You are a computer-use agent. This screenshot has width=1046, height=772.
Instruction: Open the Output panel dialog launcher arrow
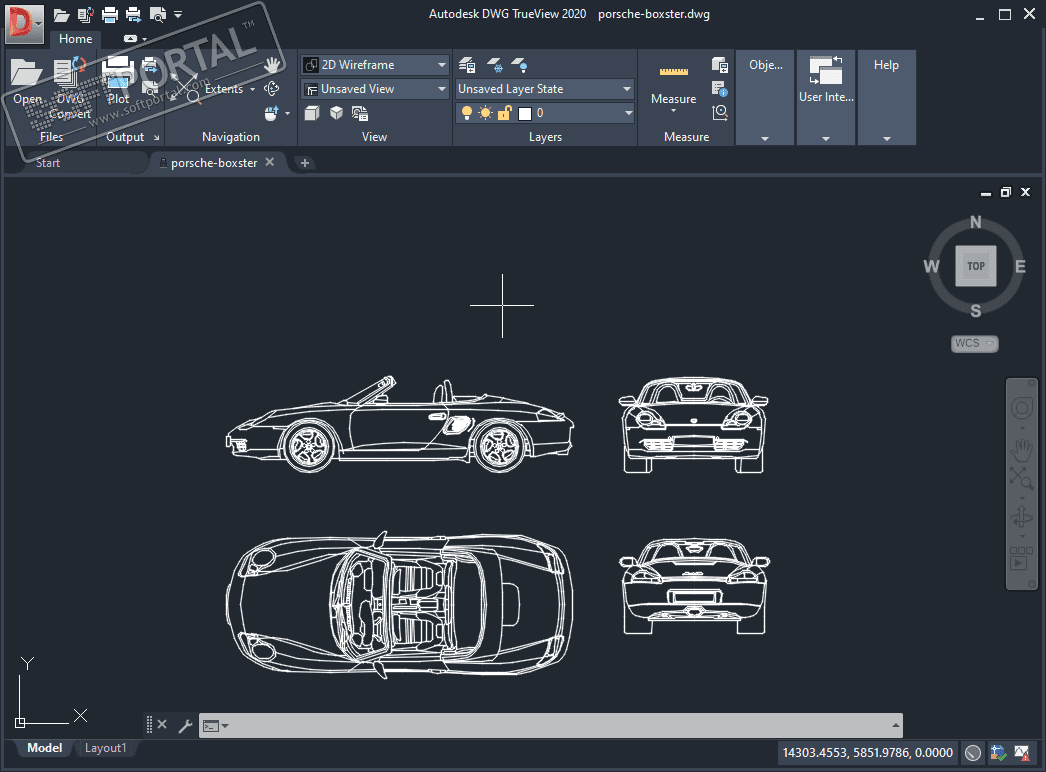click(x=157, y=137)
